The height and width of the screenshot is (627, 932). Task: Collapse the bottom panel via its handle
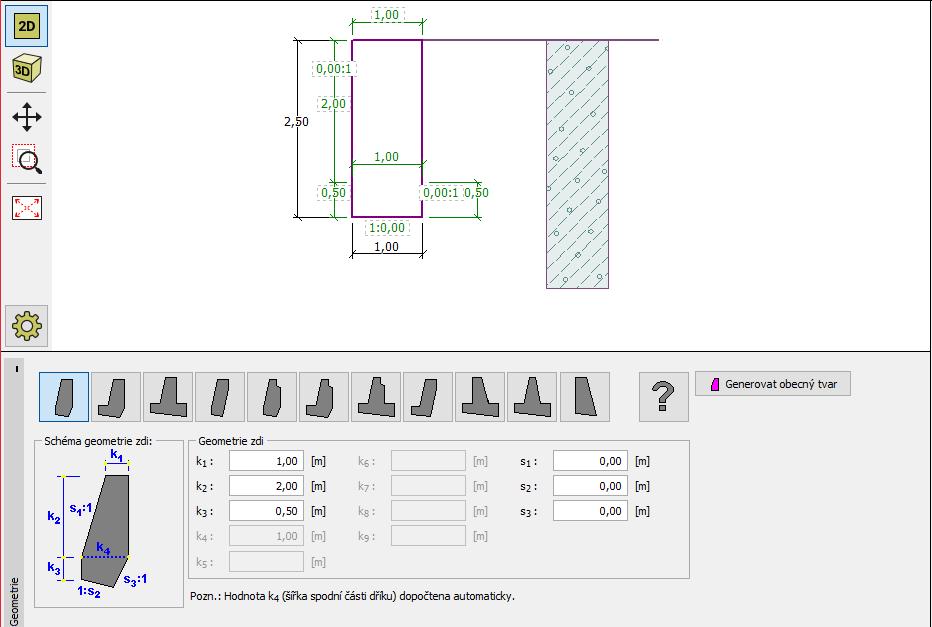(17, 369)
